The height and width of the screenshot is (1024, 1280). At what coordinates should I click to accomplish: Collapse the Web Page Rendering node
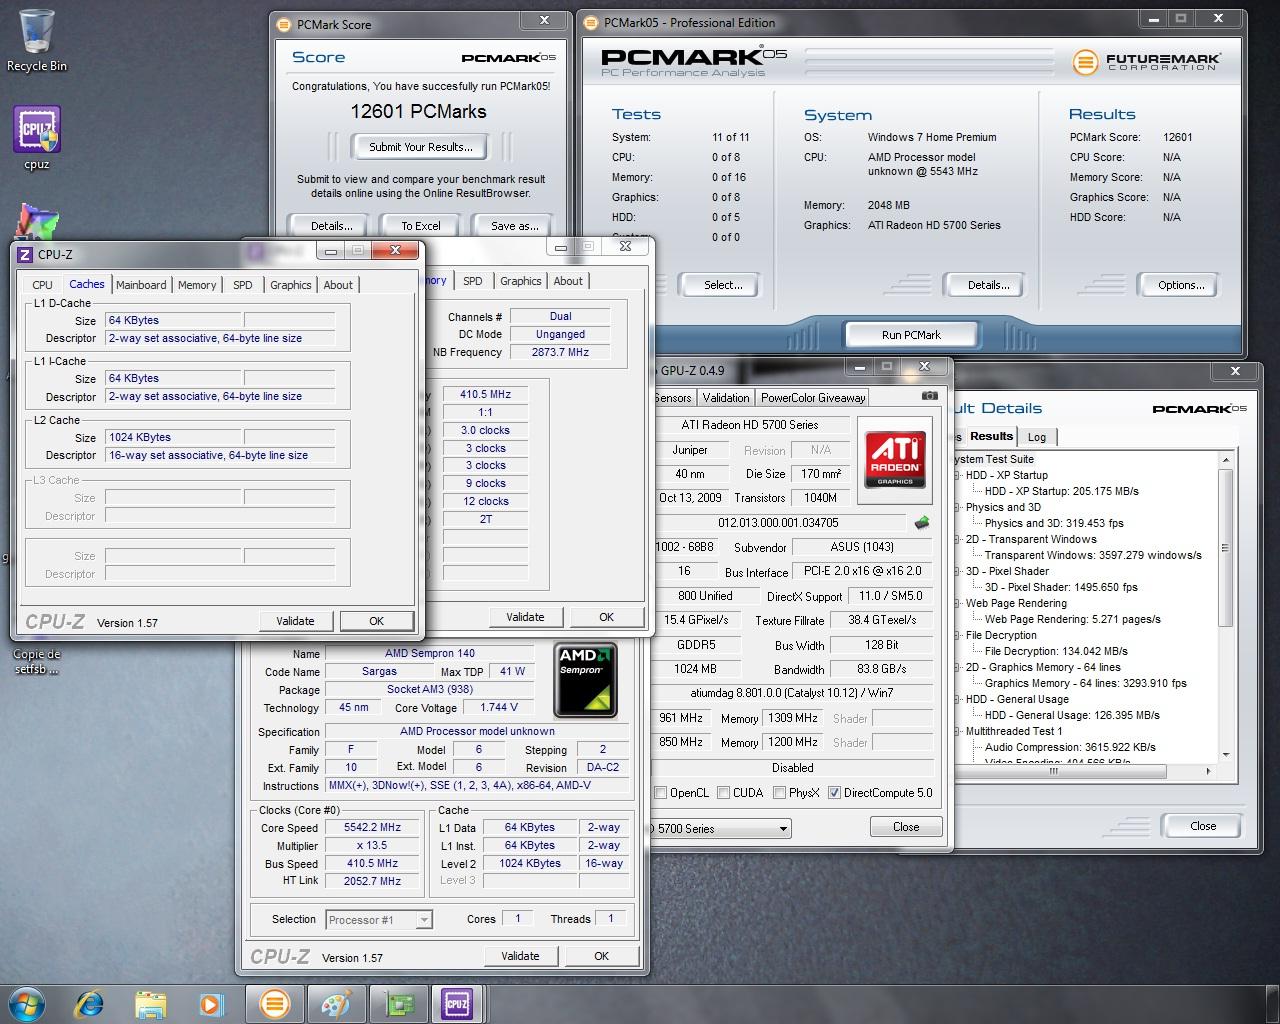(958, 604)
